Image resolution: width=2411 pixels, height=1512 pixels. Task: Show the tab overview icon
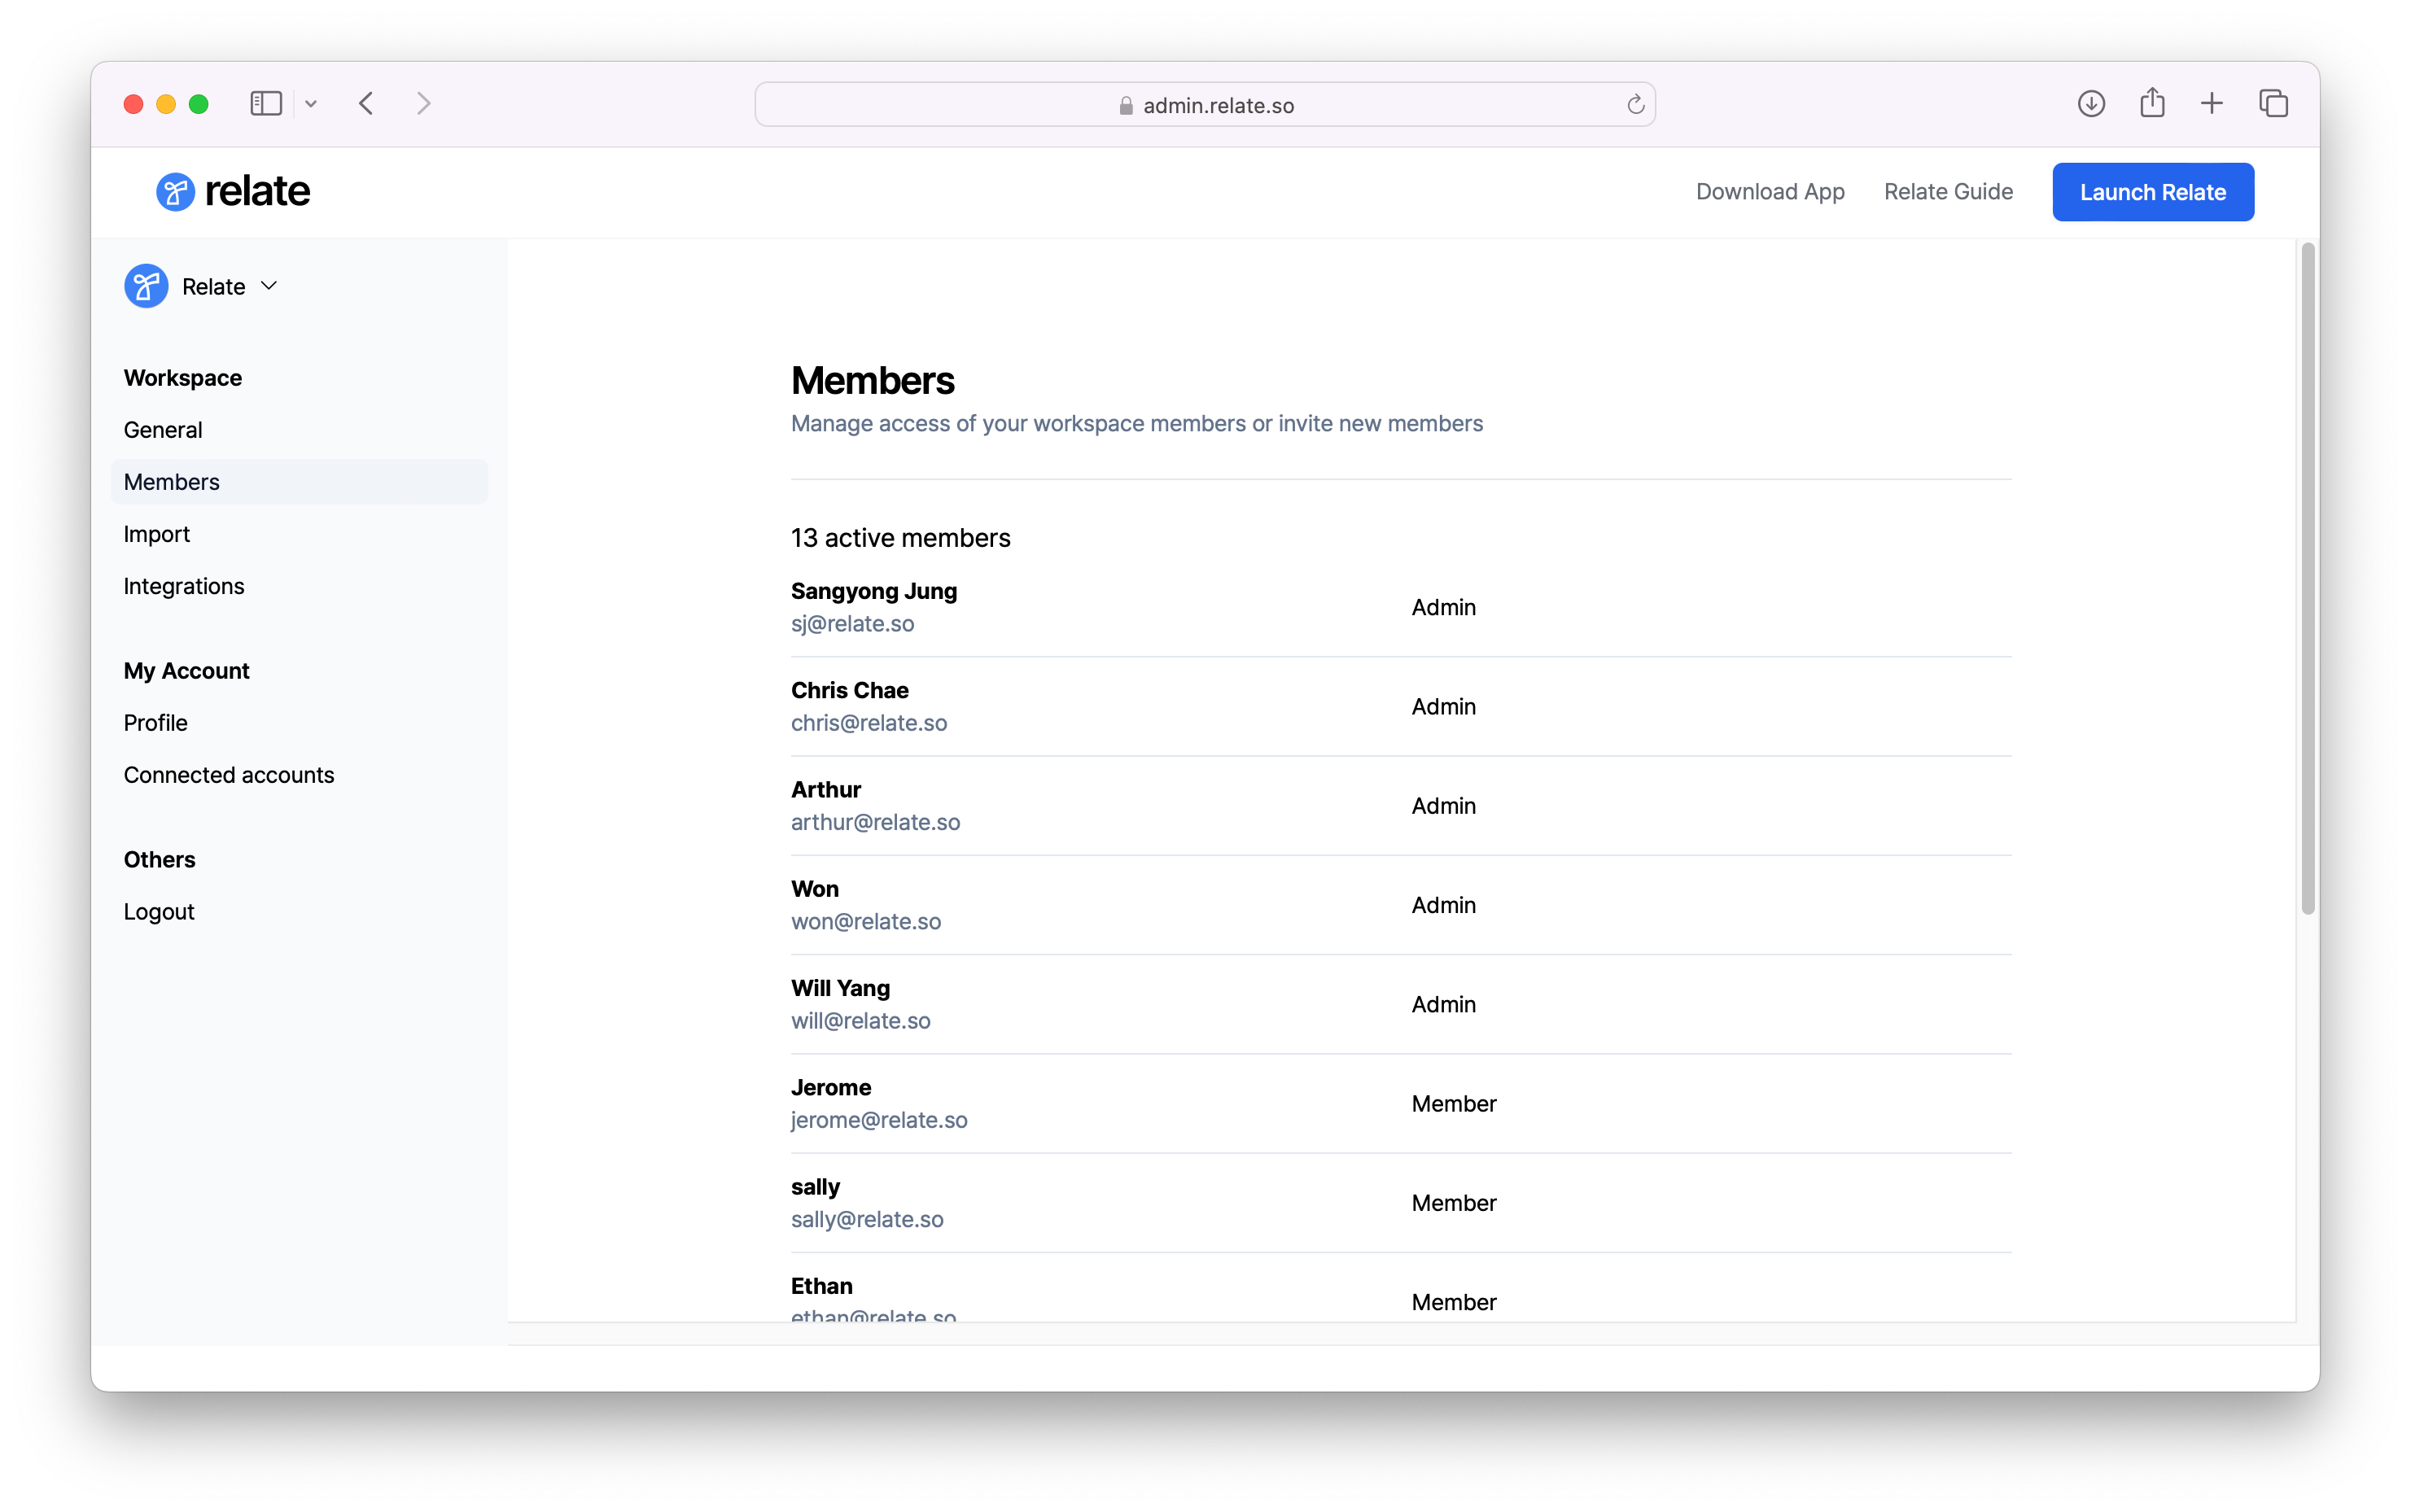2273,104
